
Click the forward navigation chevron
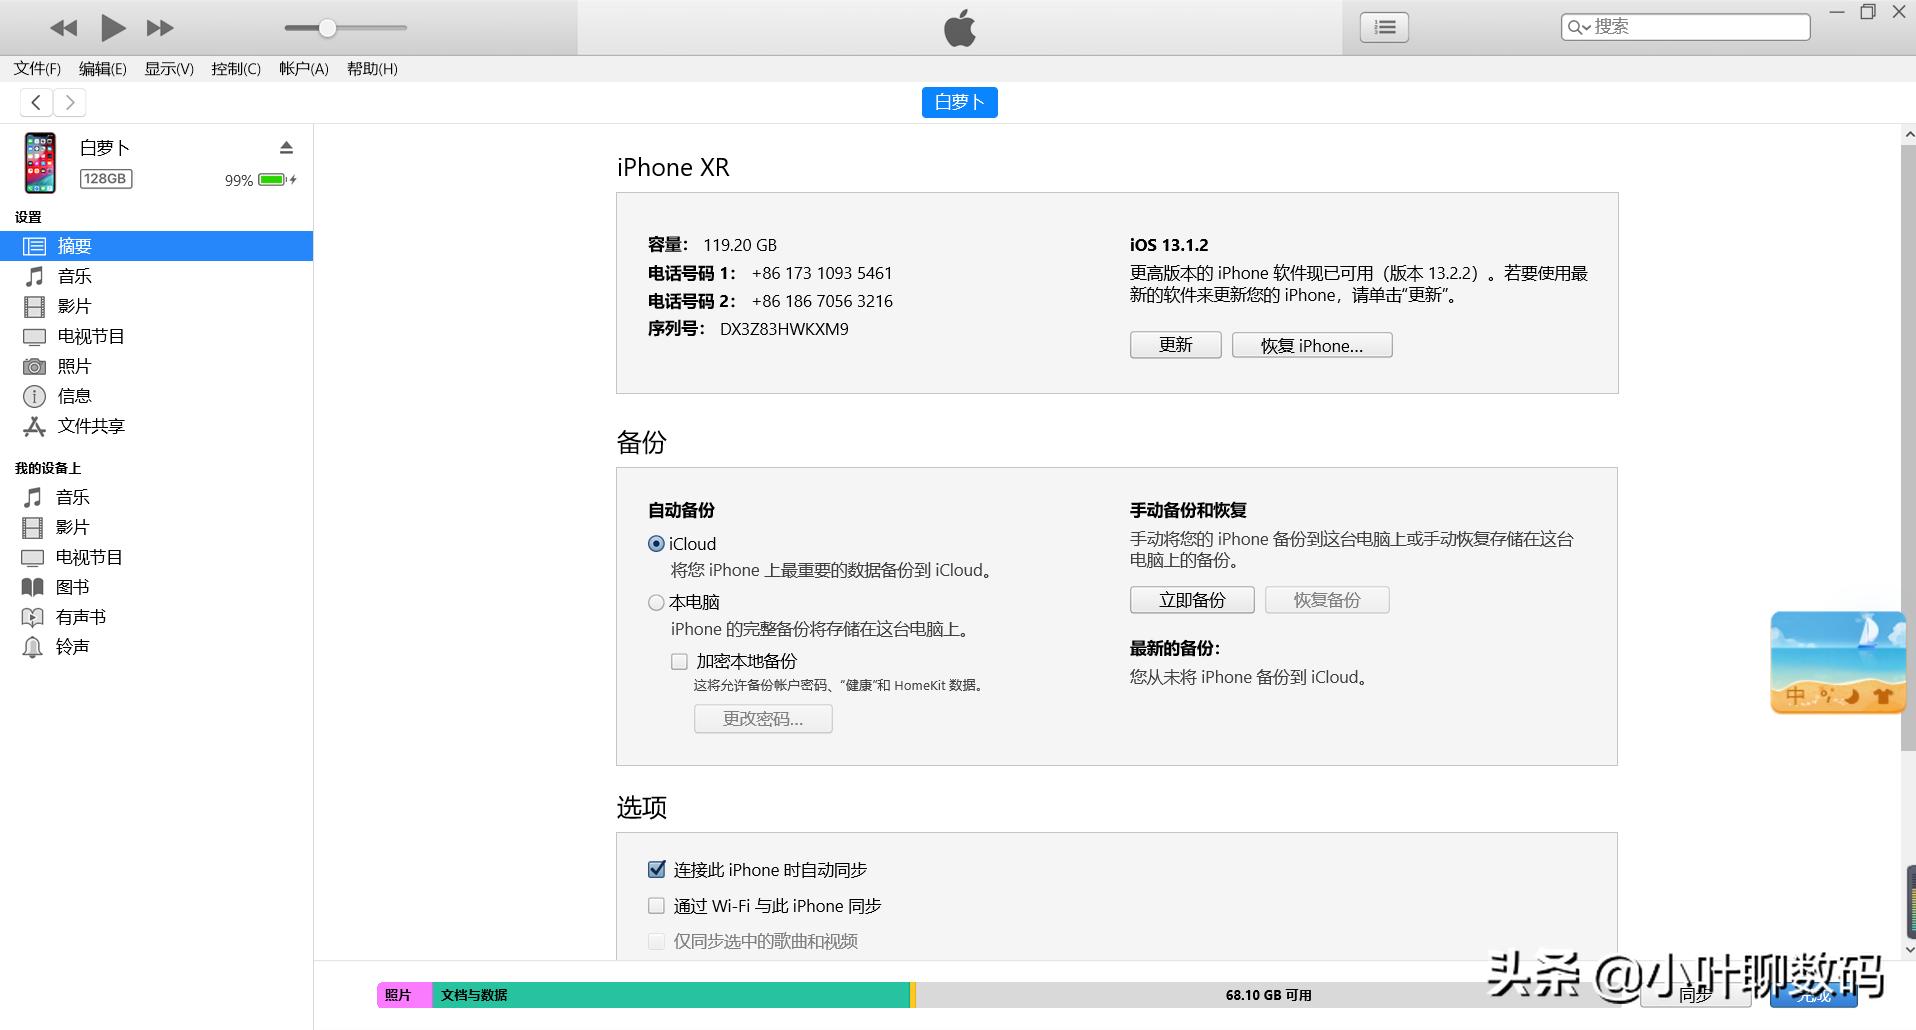click(69, 102)
